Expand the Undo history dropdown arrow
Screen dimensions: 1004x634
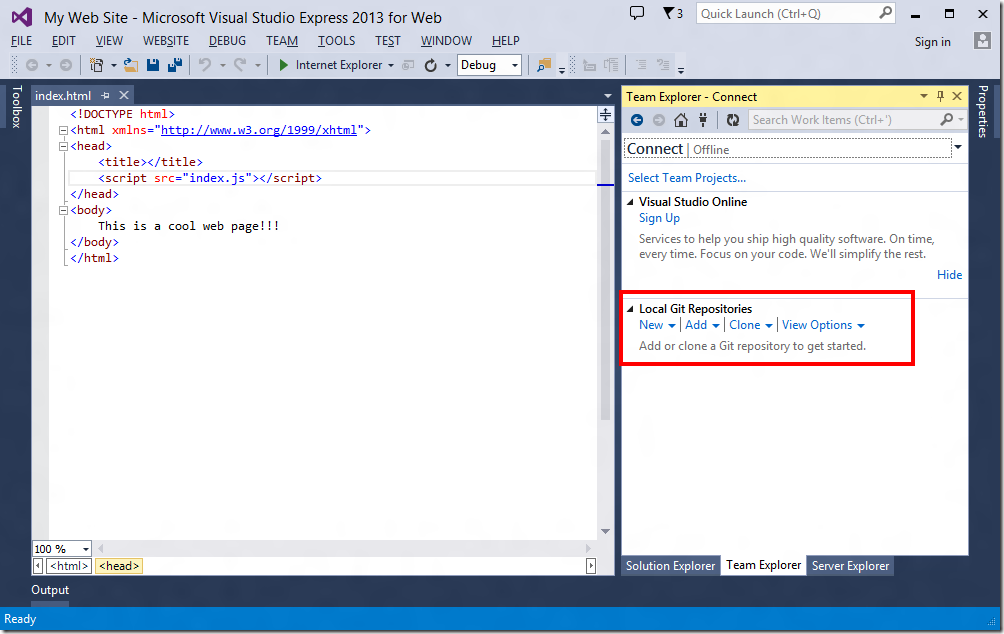(x=222, y=65)
